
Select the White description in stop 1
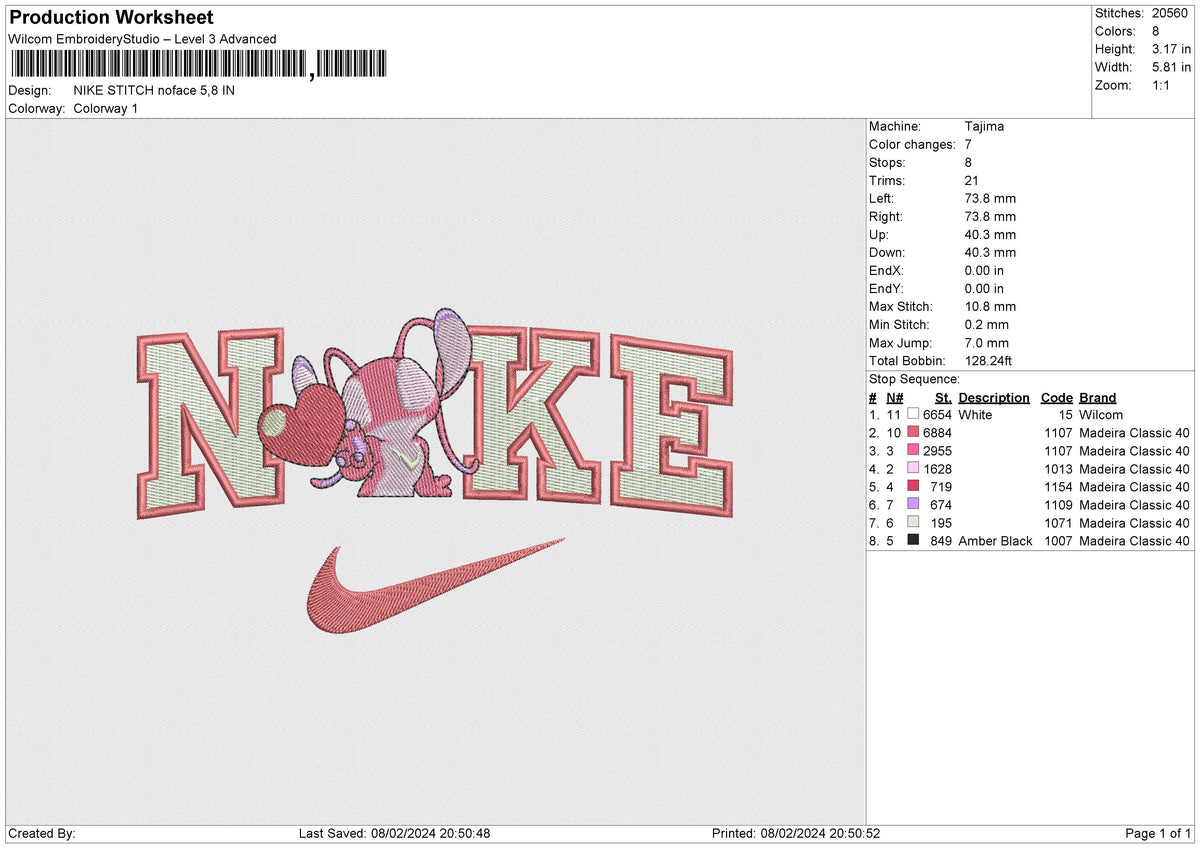(x=975, y=414)
